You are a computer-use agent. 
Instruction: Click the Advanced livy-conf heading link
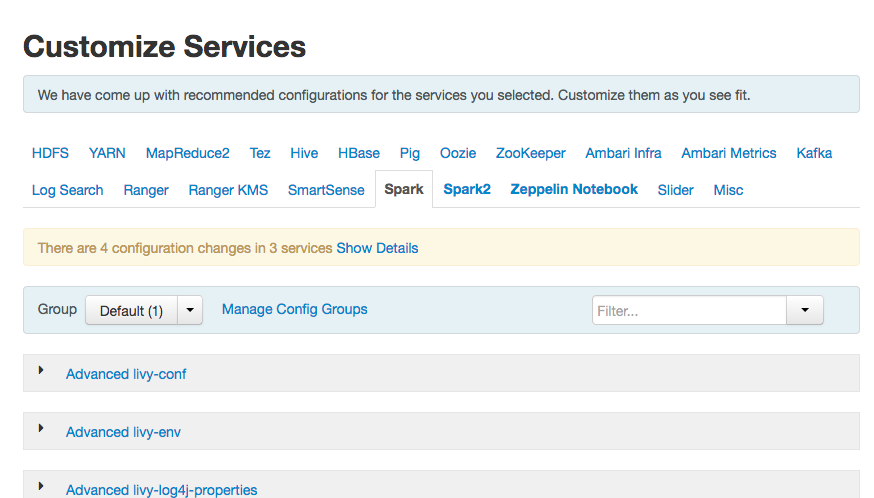click(126, 374)
